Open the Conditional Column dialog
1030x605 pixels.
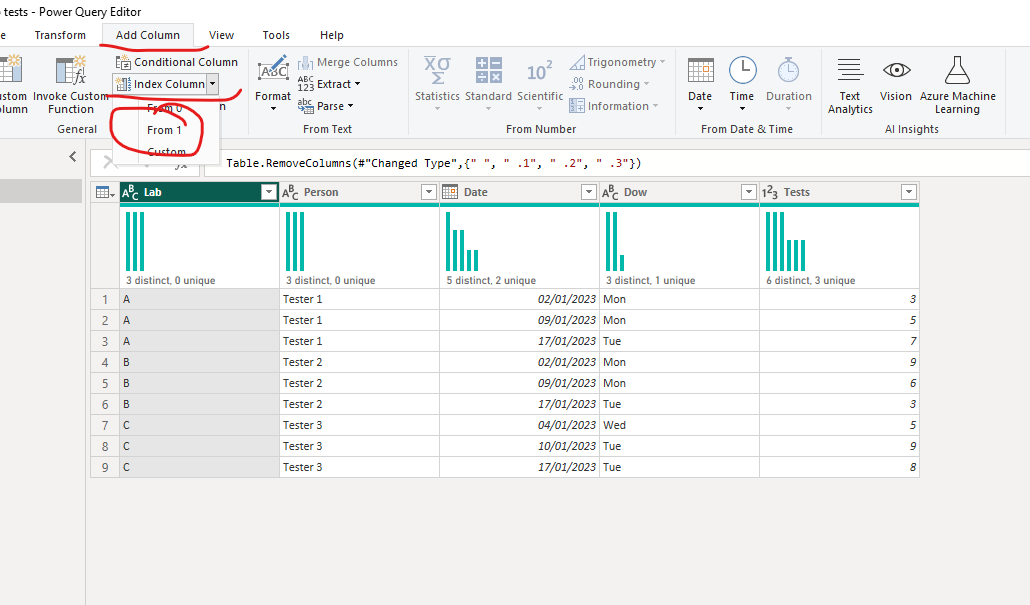pos(177,62)
